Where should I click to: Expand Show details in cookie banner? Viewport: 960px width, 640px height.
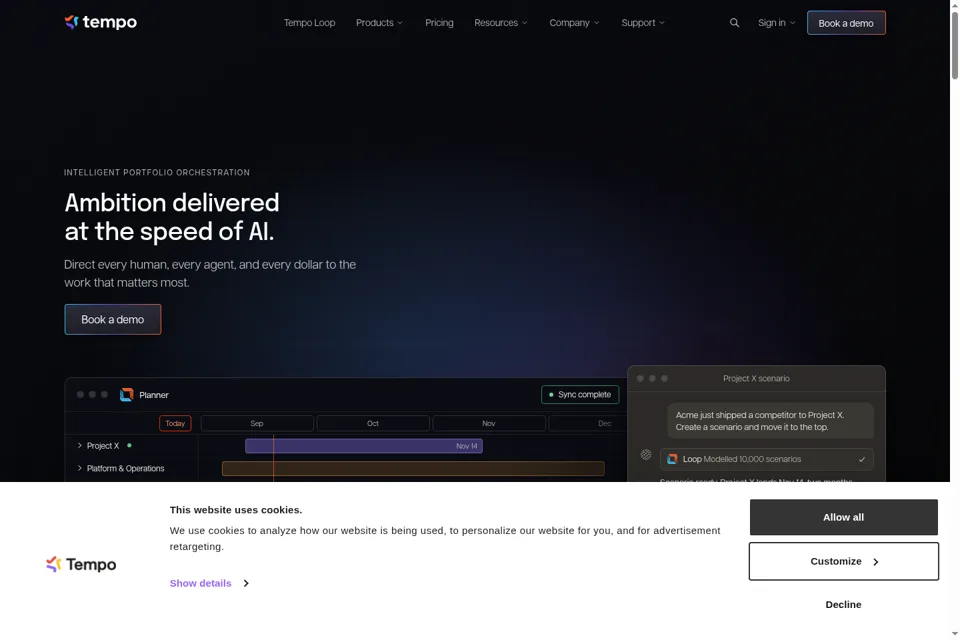pos(209,583)
